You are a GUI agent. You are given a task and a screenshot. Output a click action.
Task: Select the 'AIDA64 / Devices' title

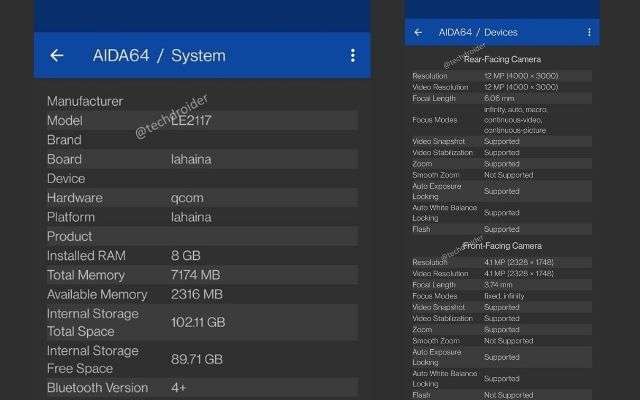478,32
